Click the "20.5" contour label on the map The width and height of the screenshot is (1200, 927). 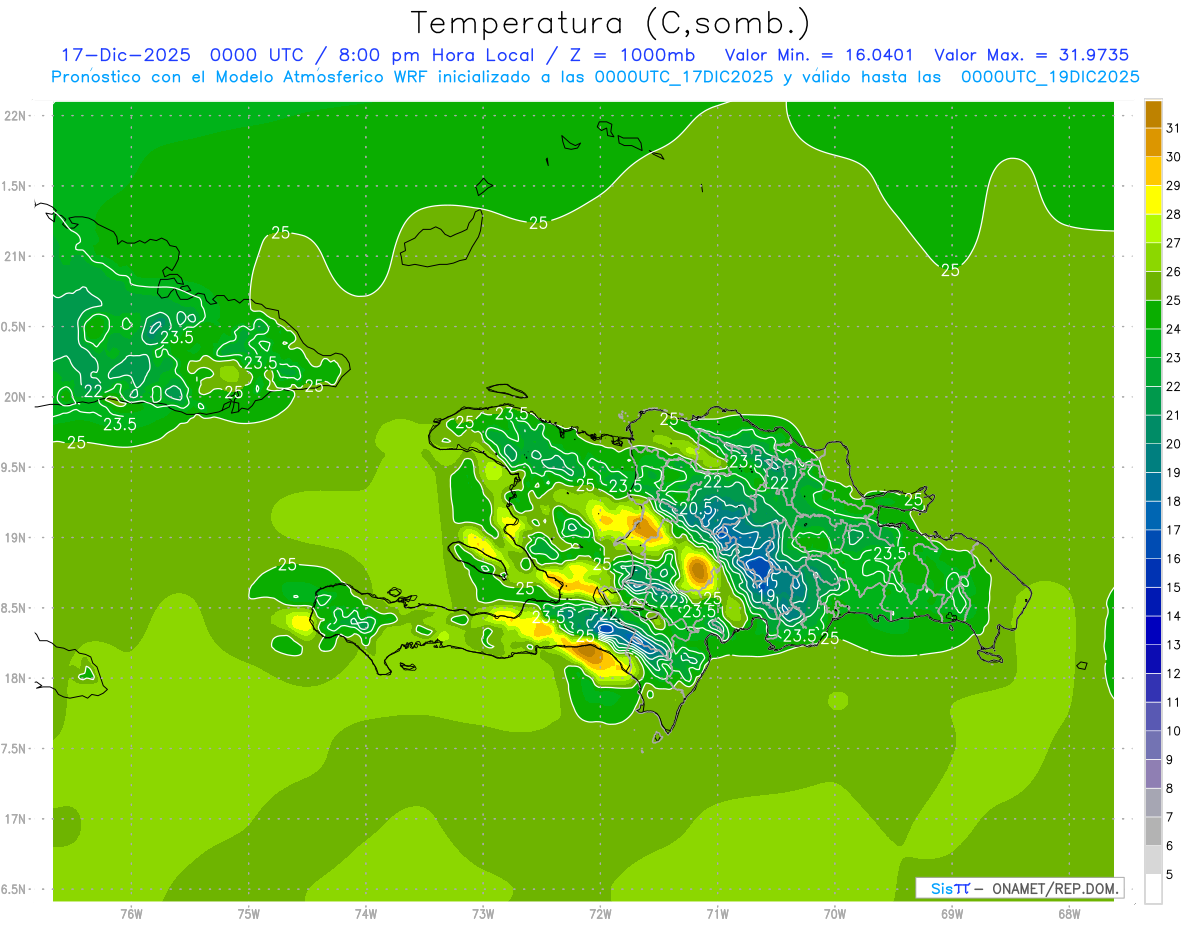pos(696,508)
